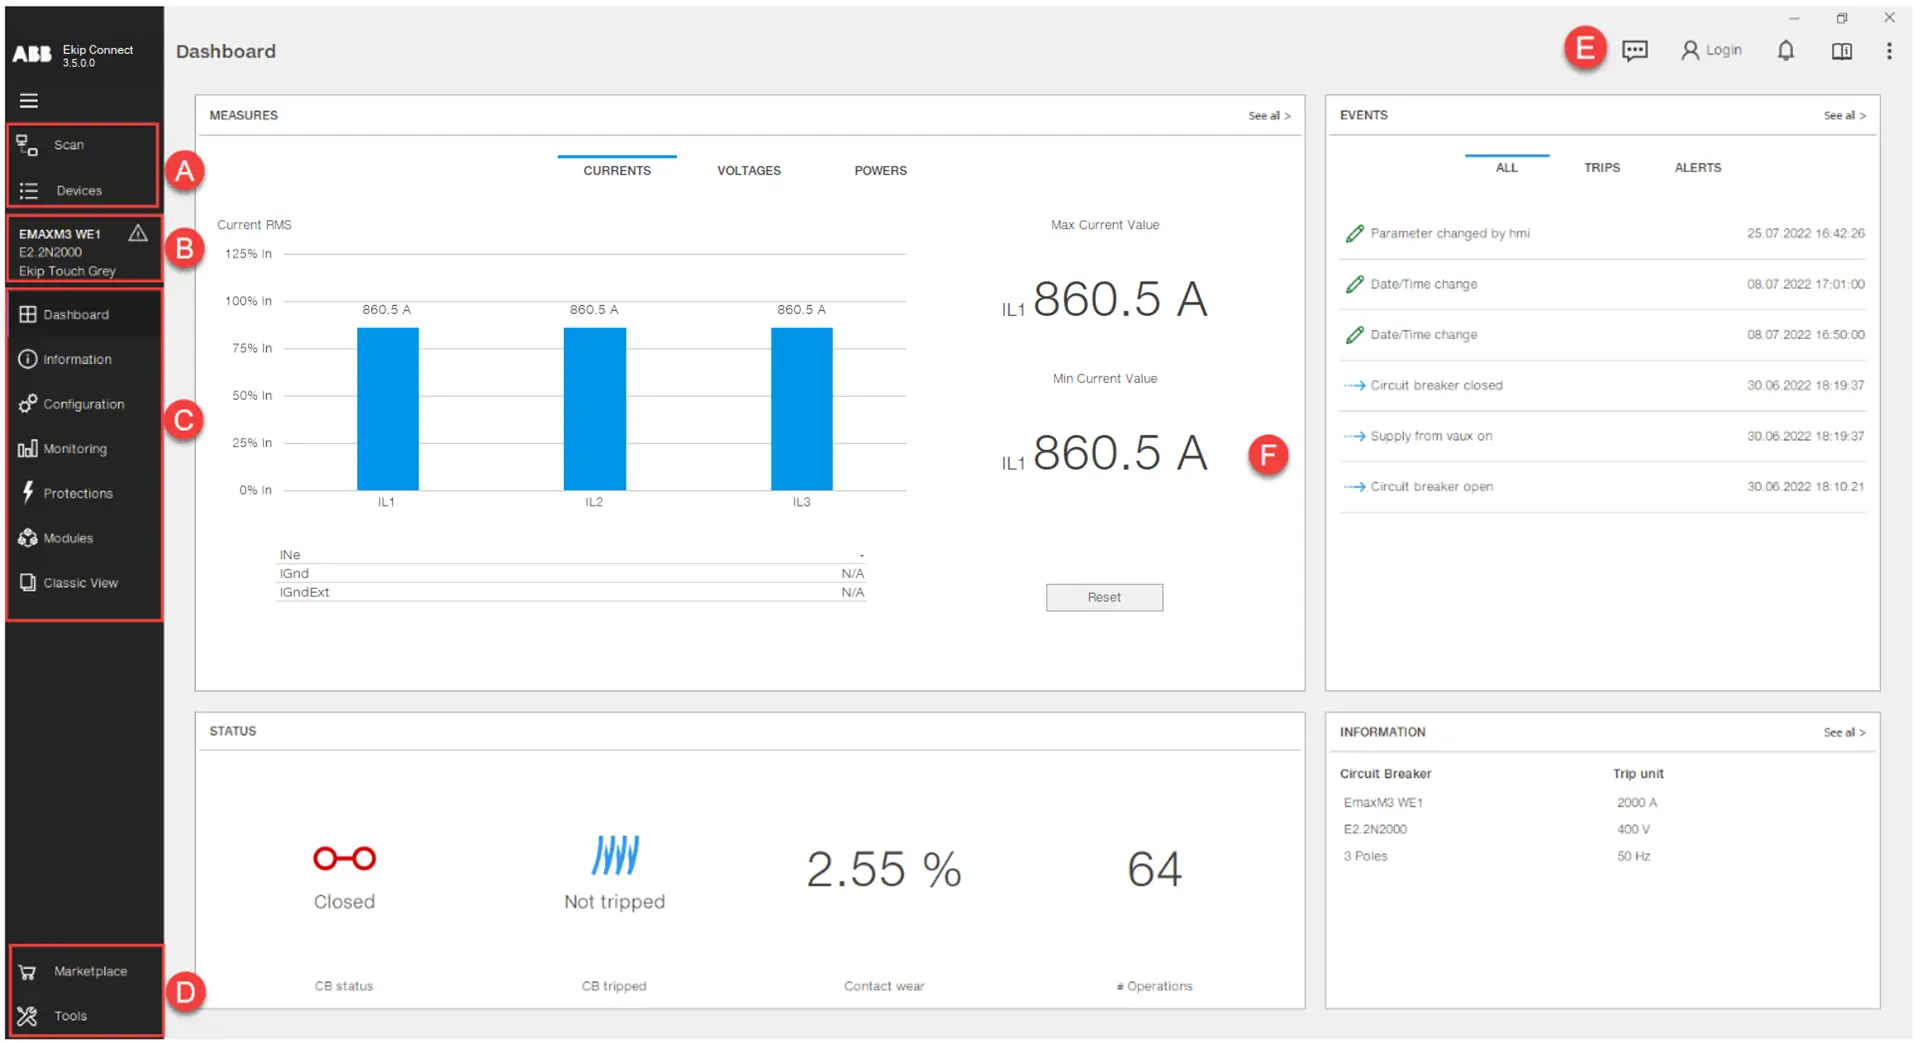
Task: Toggle the hamburger navigation menu
Action: (x=29, y=100)
